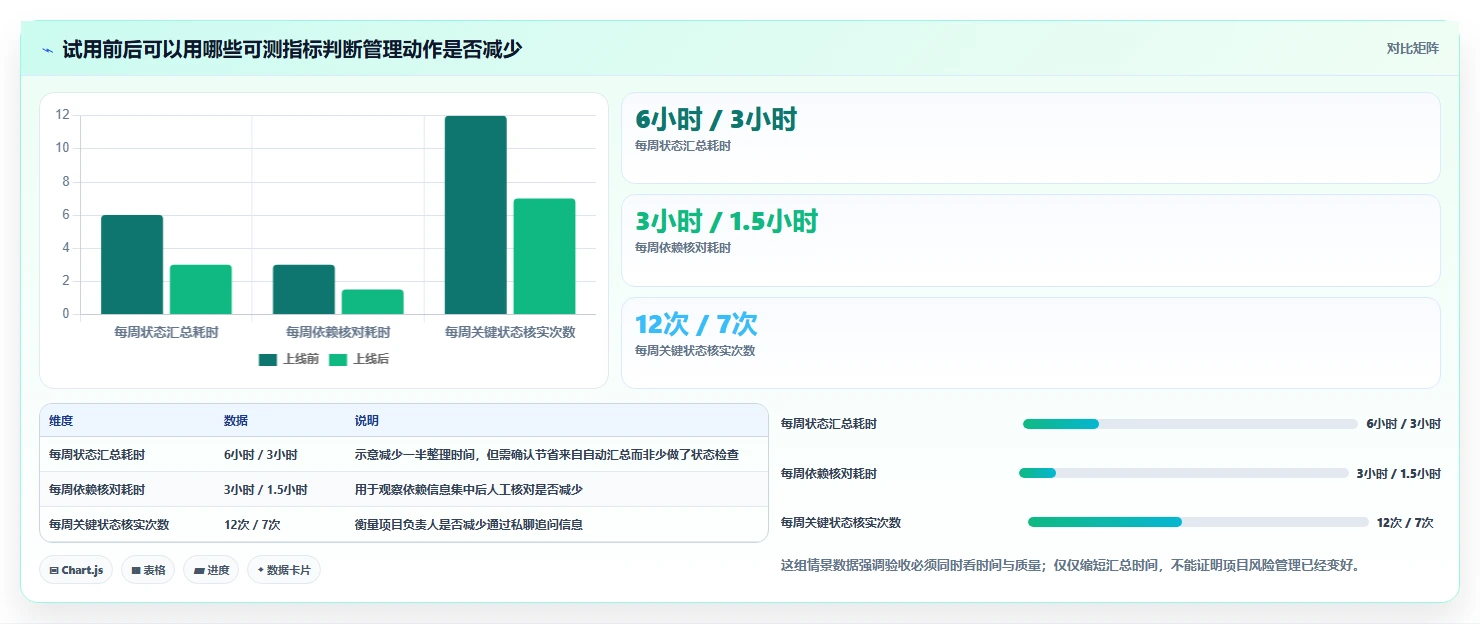The height and width of the screenshot is (624, 1480).
Task: Click the 每周状态汇总耗时 chart axis label
Action: point(166,332)
